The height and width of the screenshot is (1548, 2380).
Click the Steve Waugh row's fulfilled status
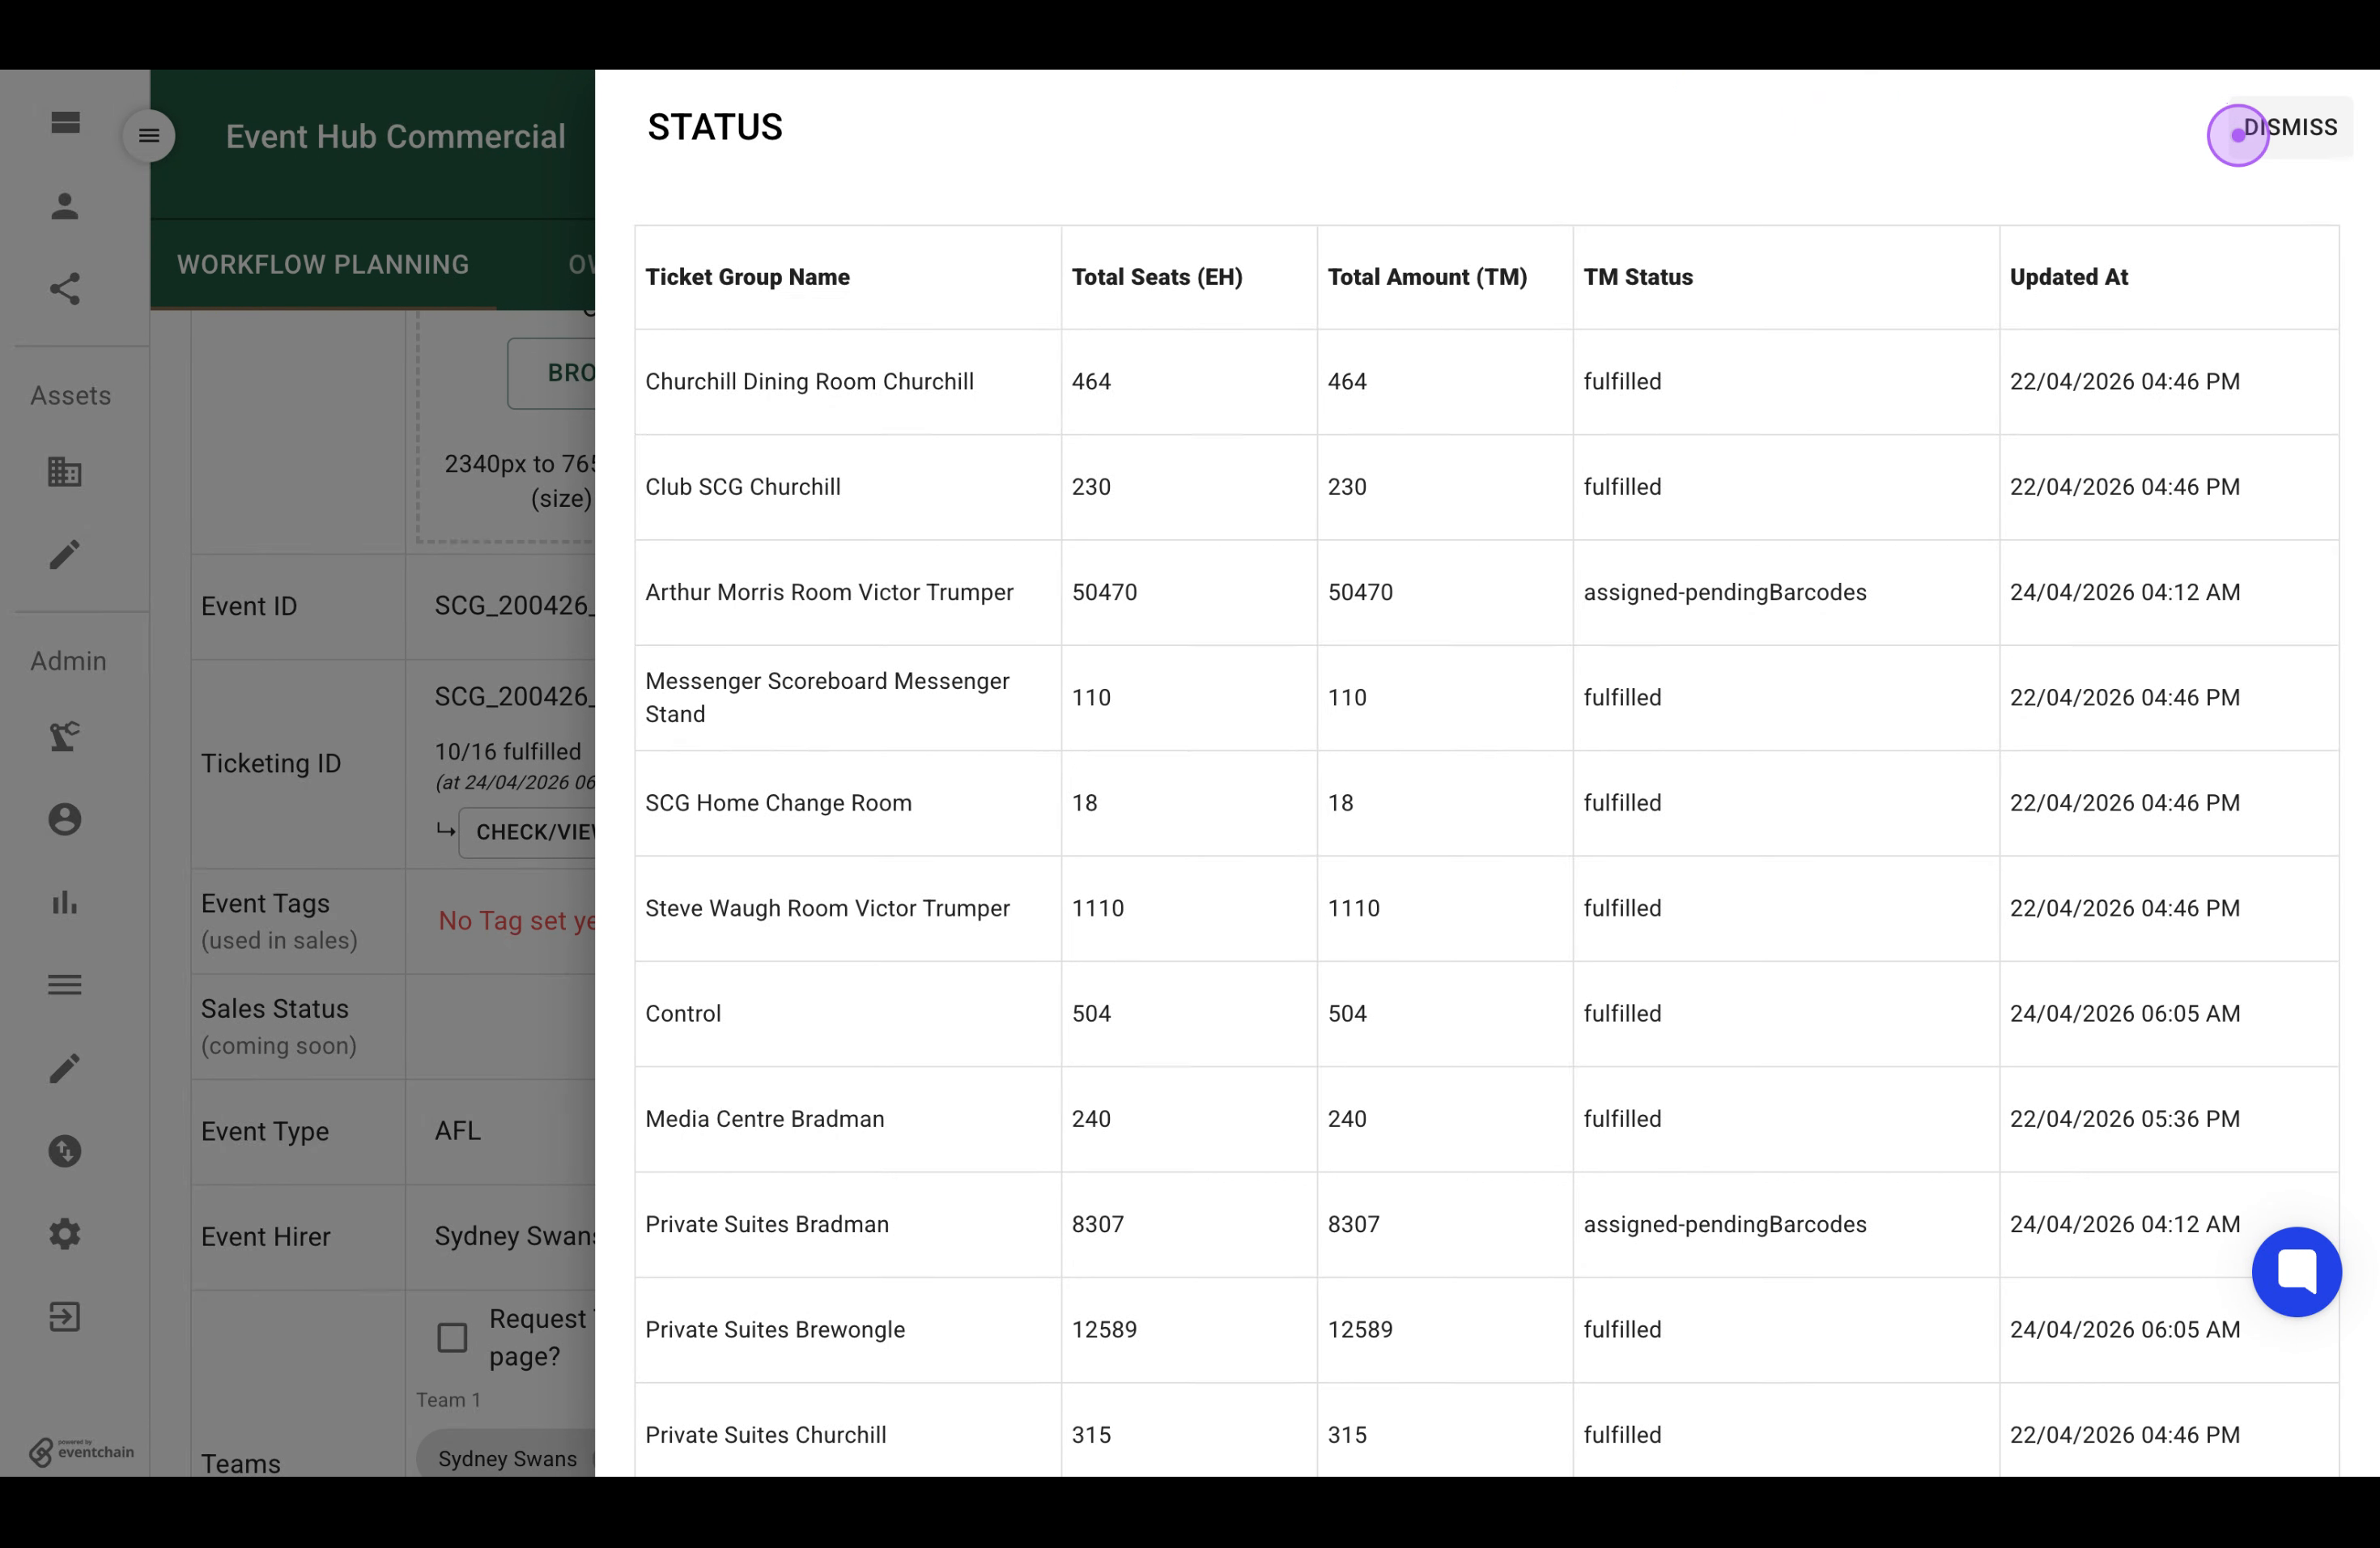pyautogui.click(x=1622, y=908)
